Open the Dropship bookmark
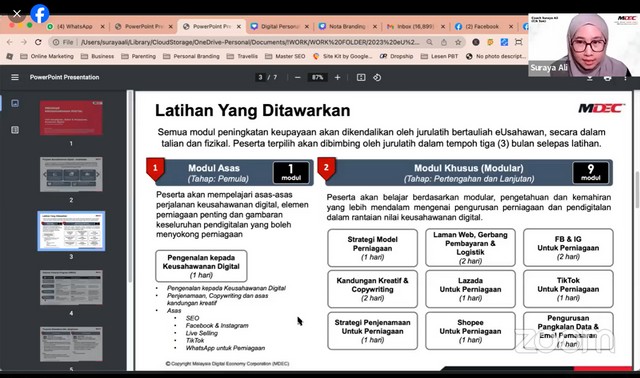This screenshot has width=640, height=378. (397, 56)
